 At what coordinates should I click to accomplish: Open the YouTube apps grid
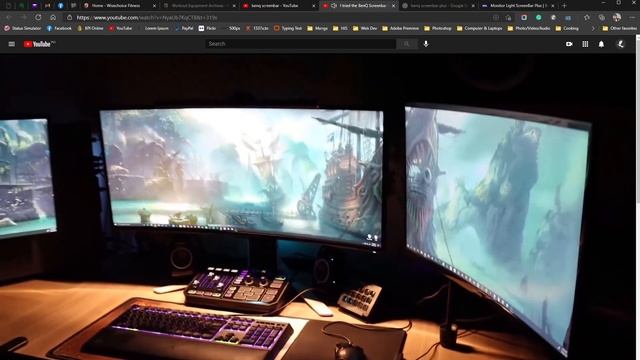585,44
